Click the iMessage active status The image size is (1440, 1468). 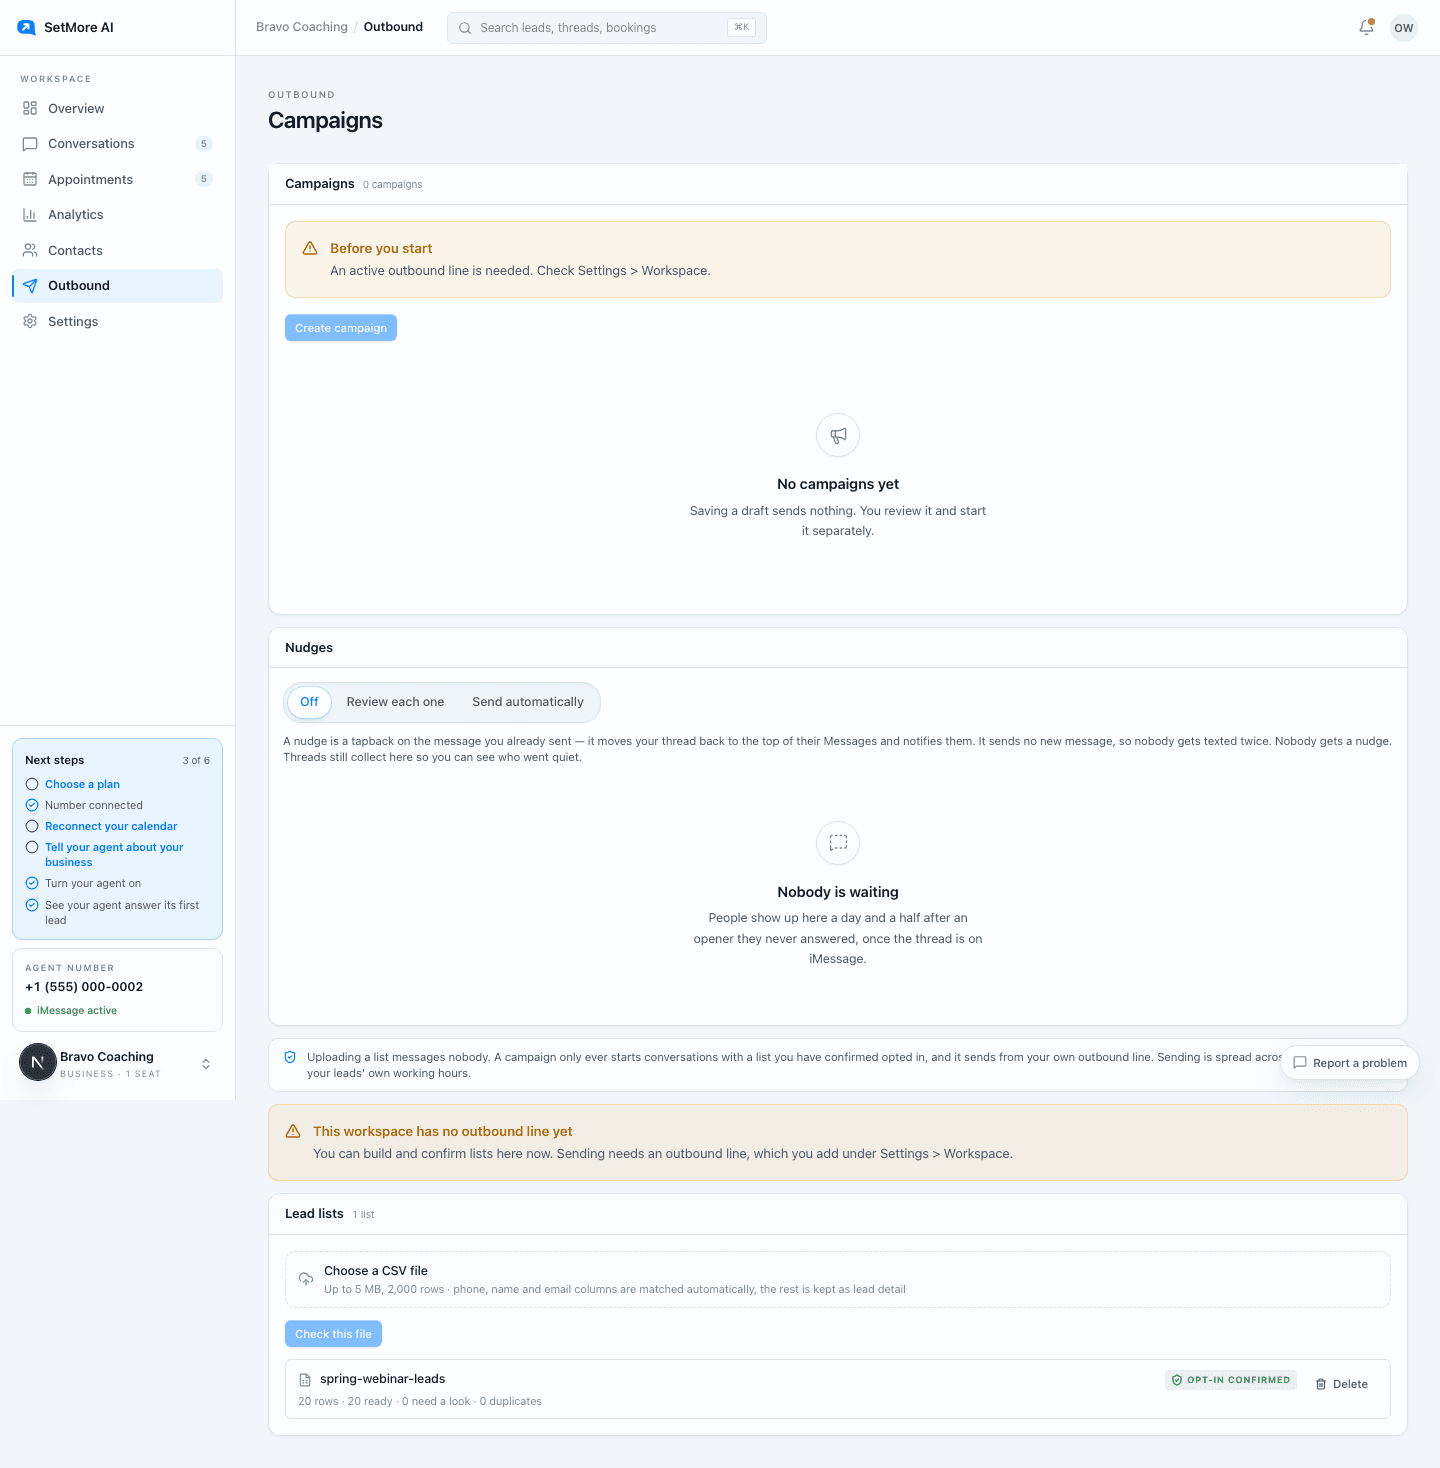click(71, 1011)
